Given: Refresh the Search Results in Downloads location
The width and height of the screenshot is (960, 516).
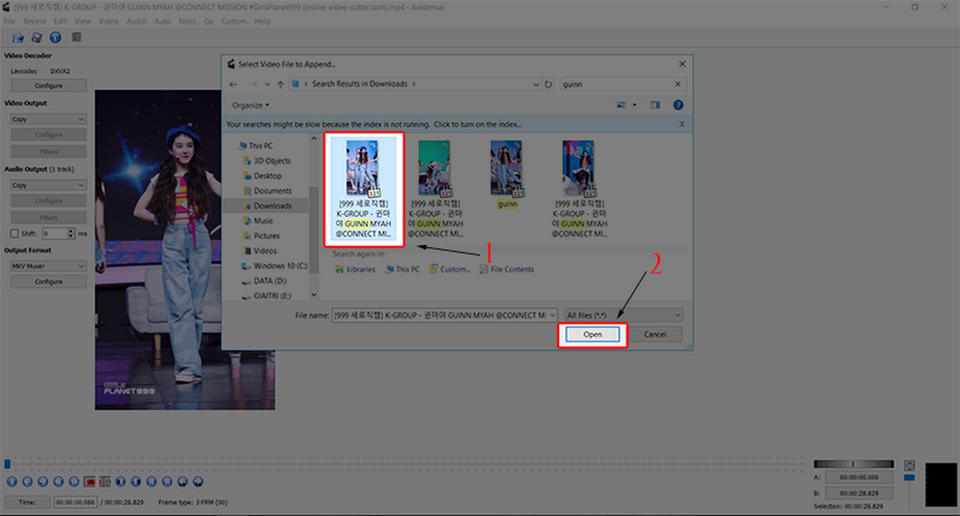Looking at the screenshot, I should [549, 84].
